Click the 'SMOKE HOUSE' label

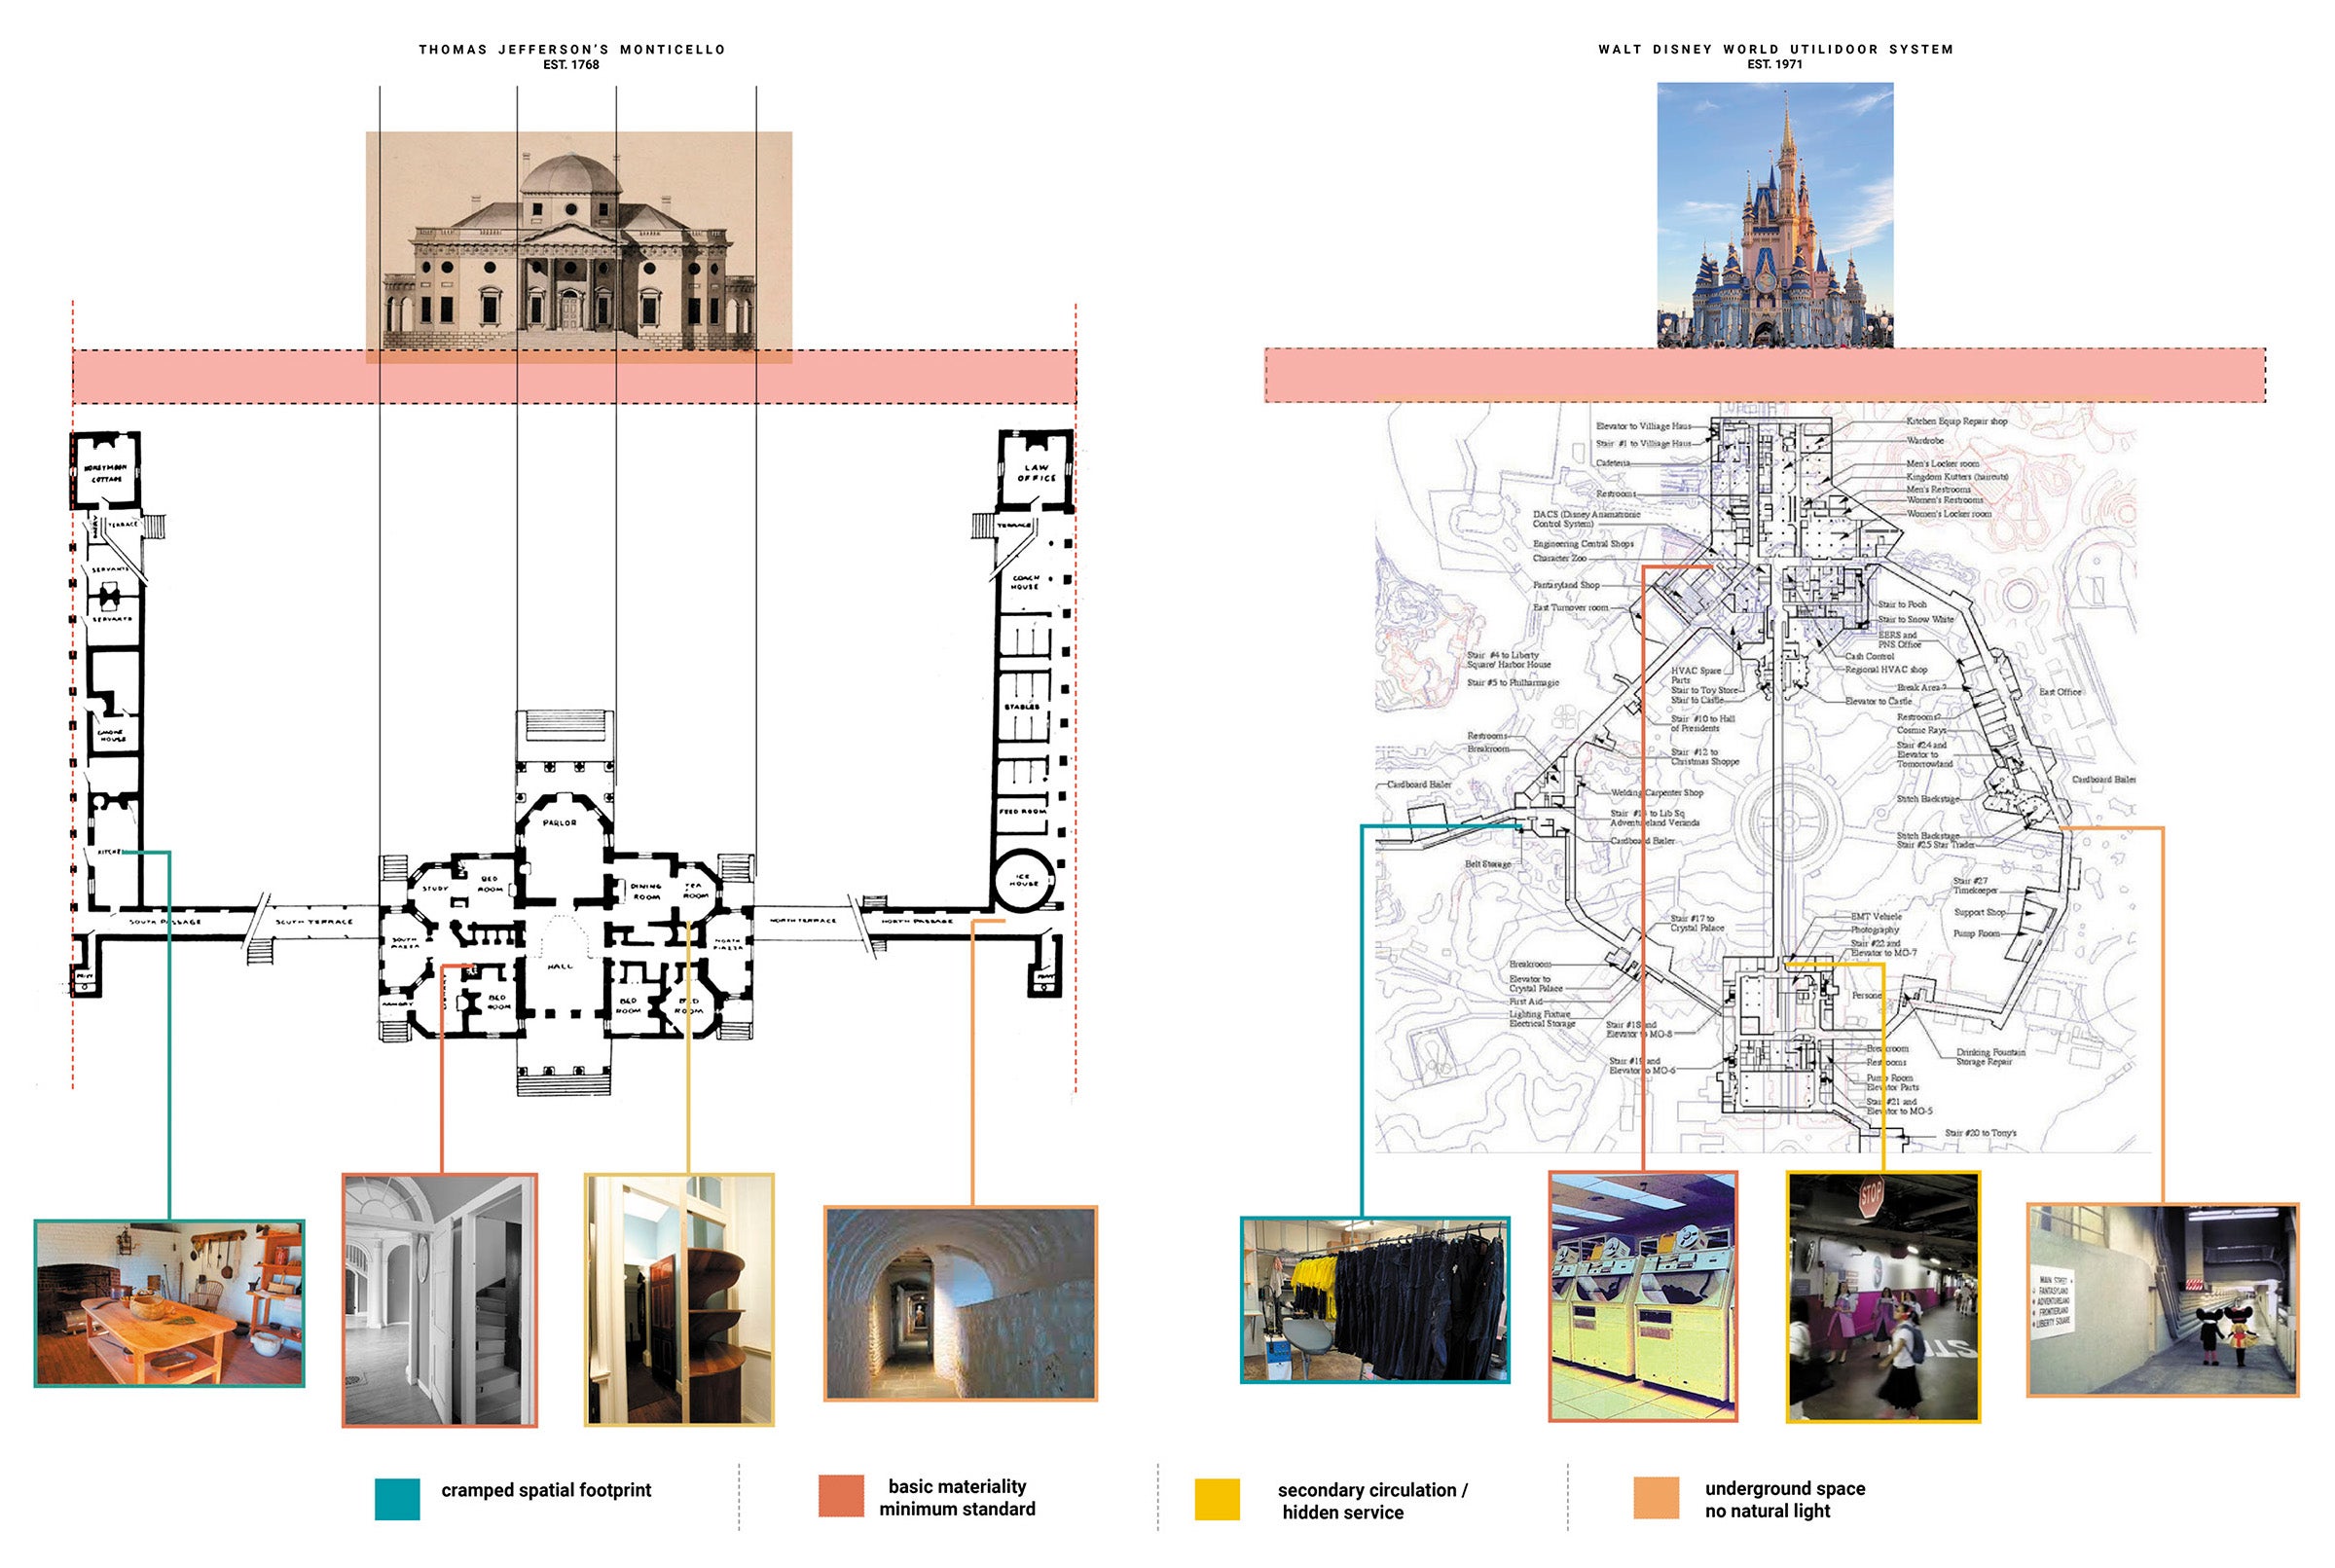[111, 735]
